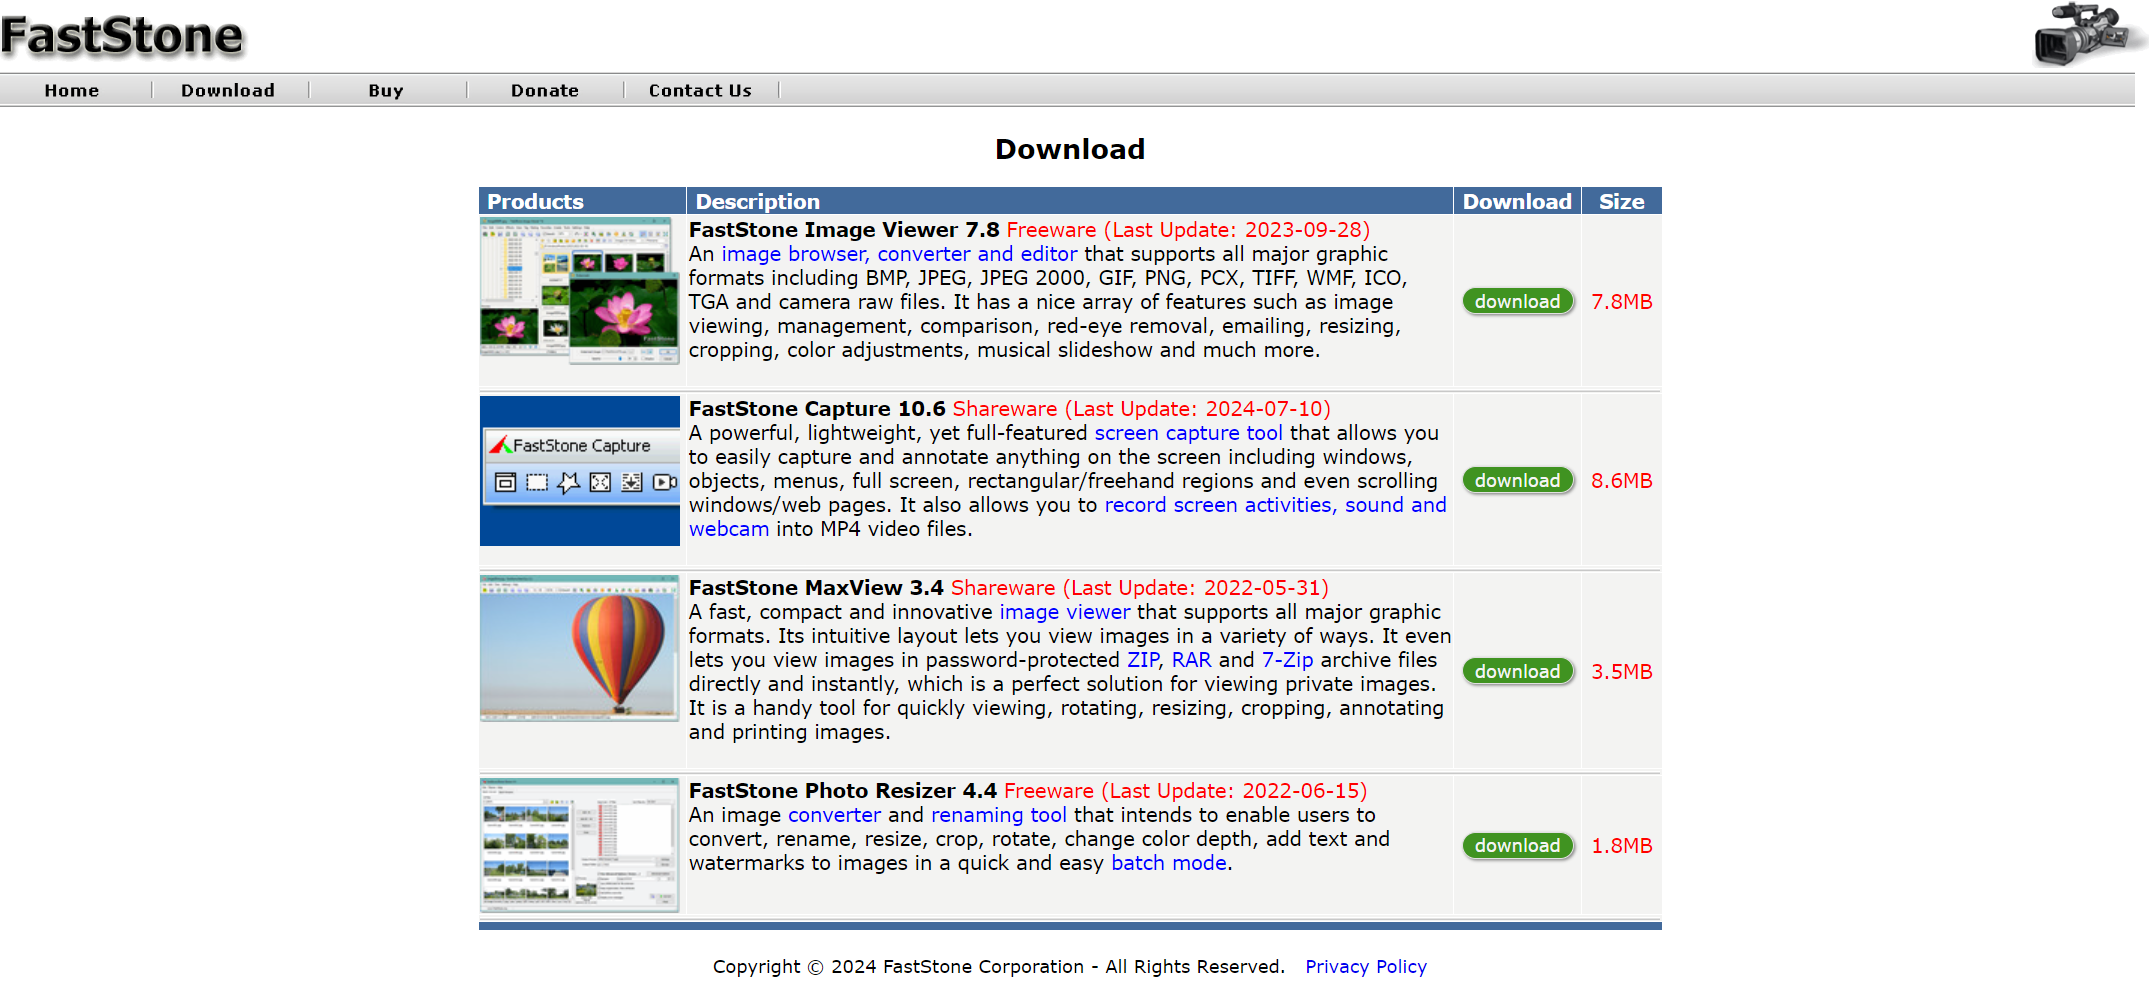Click 'FastStone Photo Resizer 4.4' title
Screen dimensions: 2149x1008
843,791
